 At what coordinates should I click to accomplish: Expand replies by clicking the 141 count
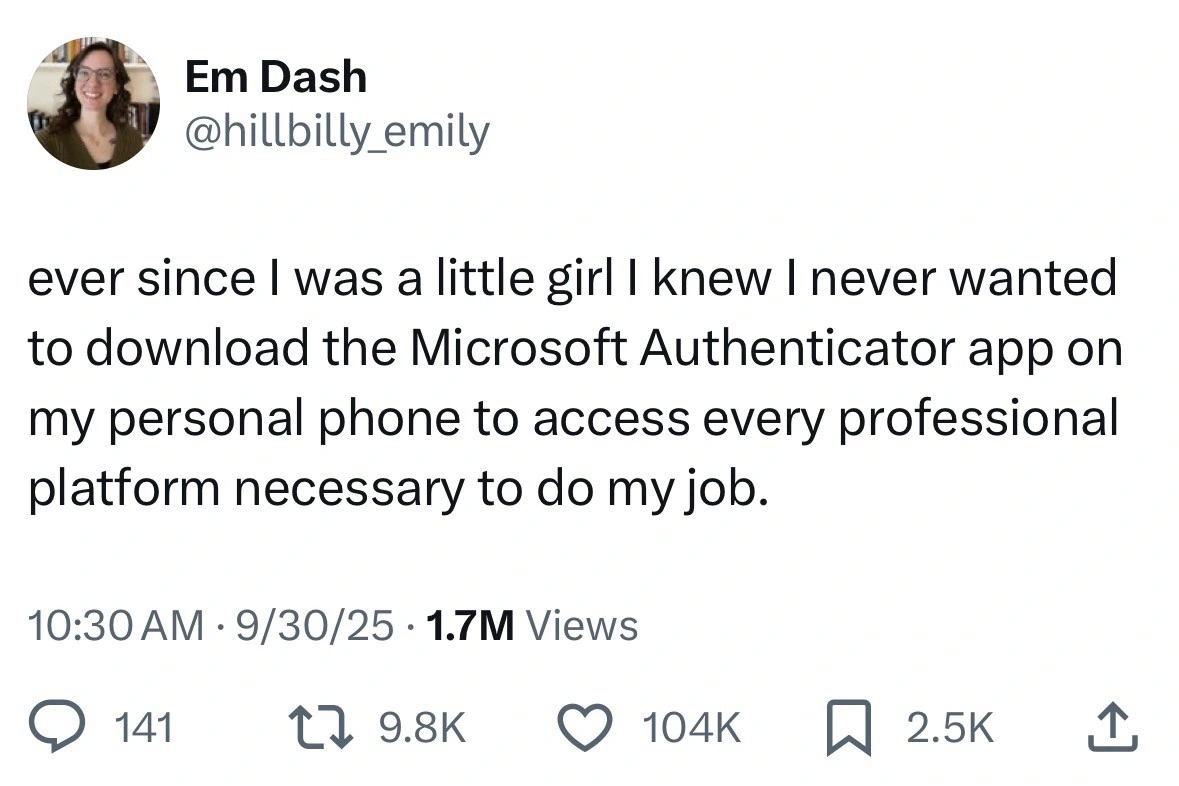coord(144,729)
